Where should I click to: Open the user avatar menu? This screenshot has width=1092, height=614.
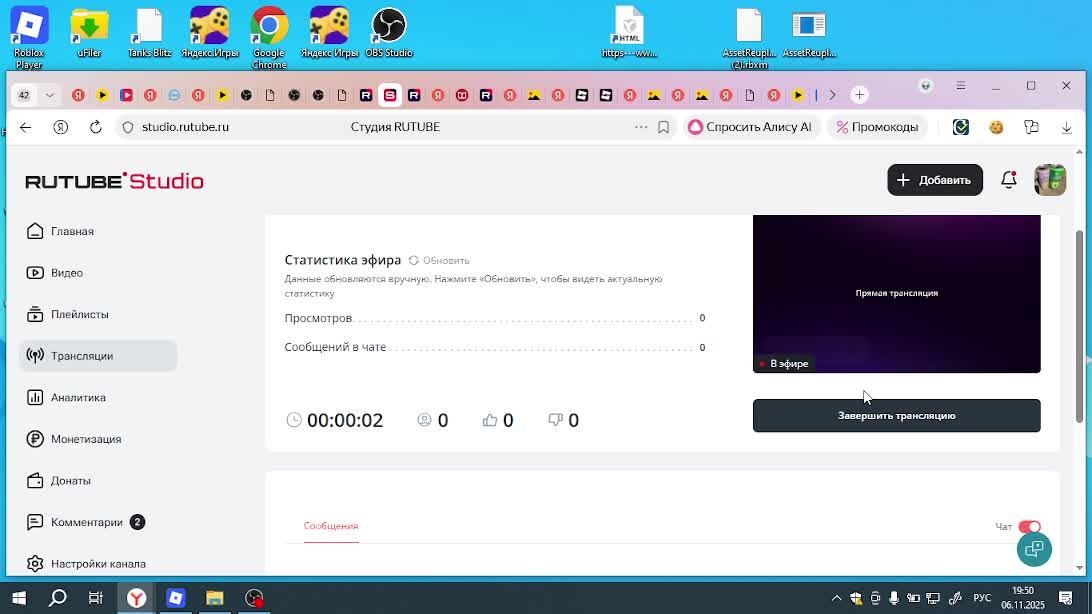coord(1050,180)
